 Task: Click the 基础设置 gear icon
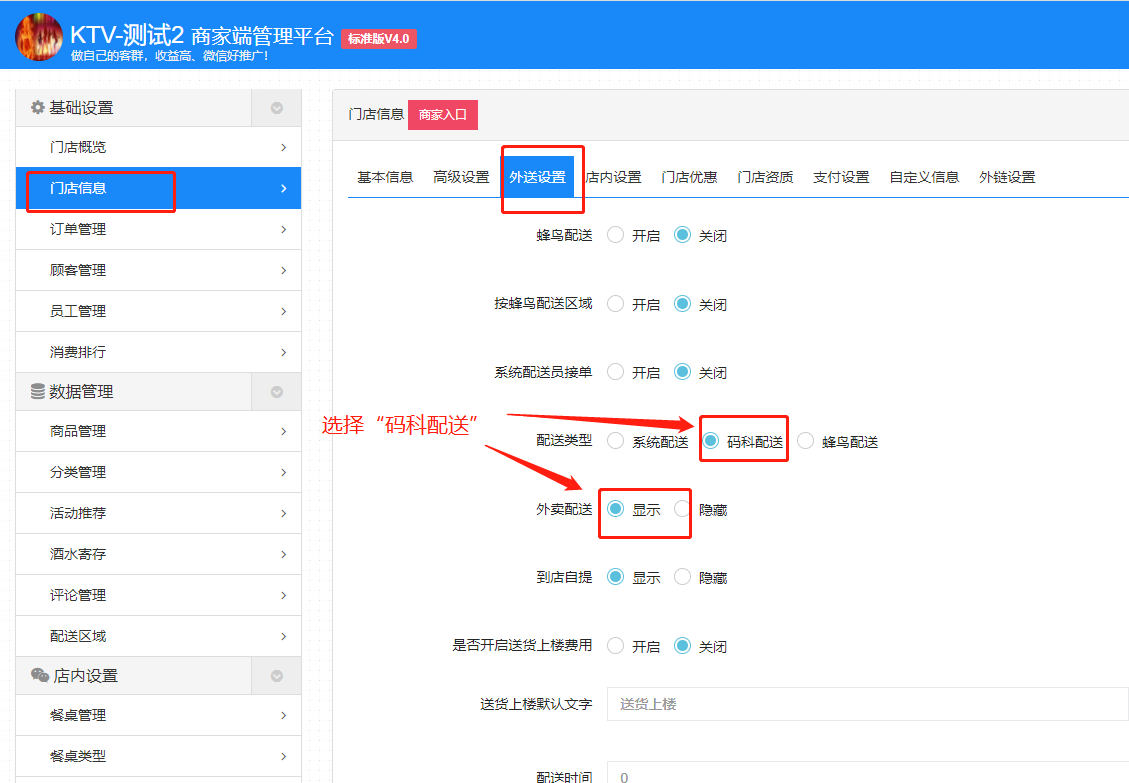tap(37, 107)
